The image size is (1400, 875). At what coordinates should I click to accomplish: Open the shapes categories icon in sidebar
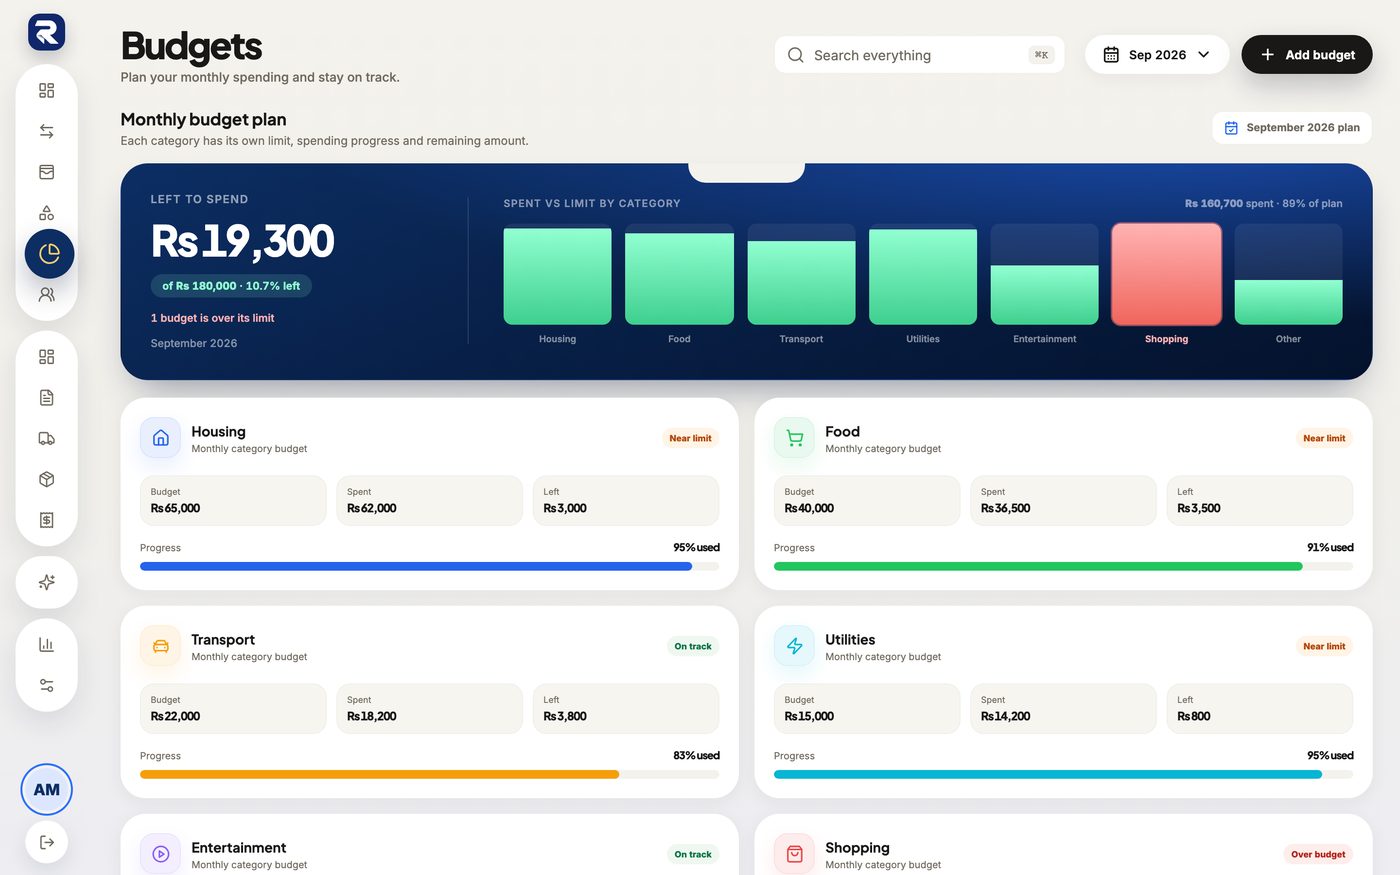[46, 213]
